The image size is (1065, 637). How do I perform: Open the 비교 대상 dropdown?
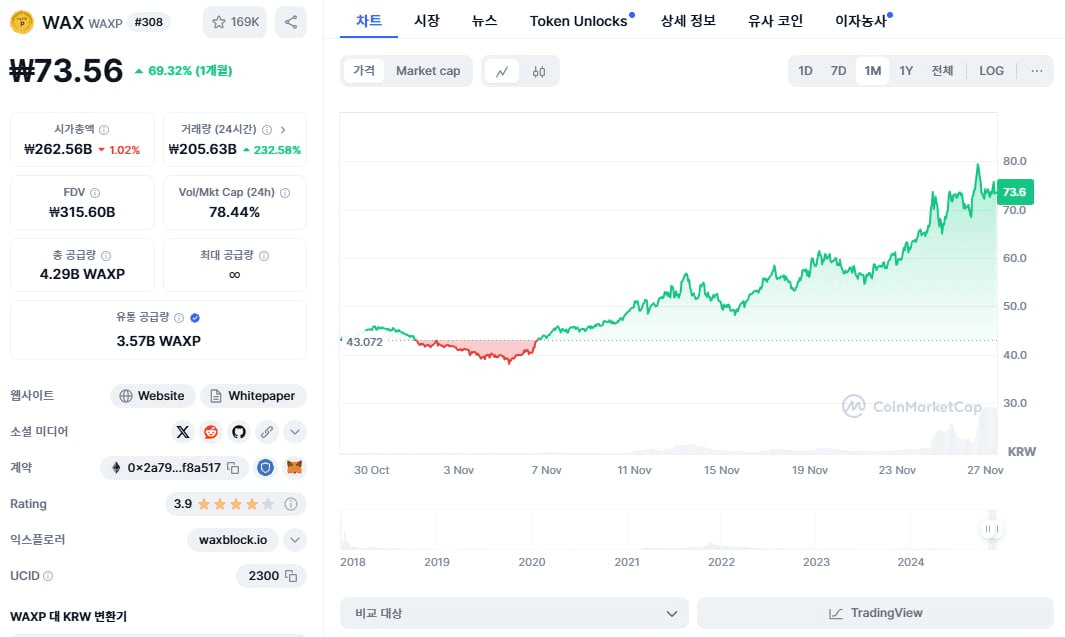click(x=514, y=613)
